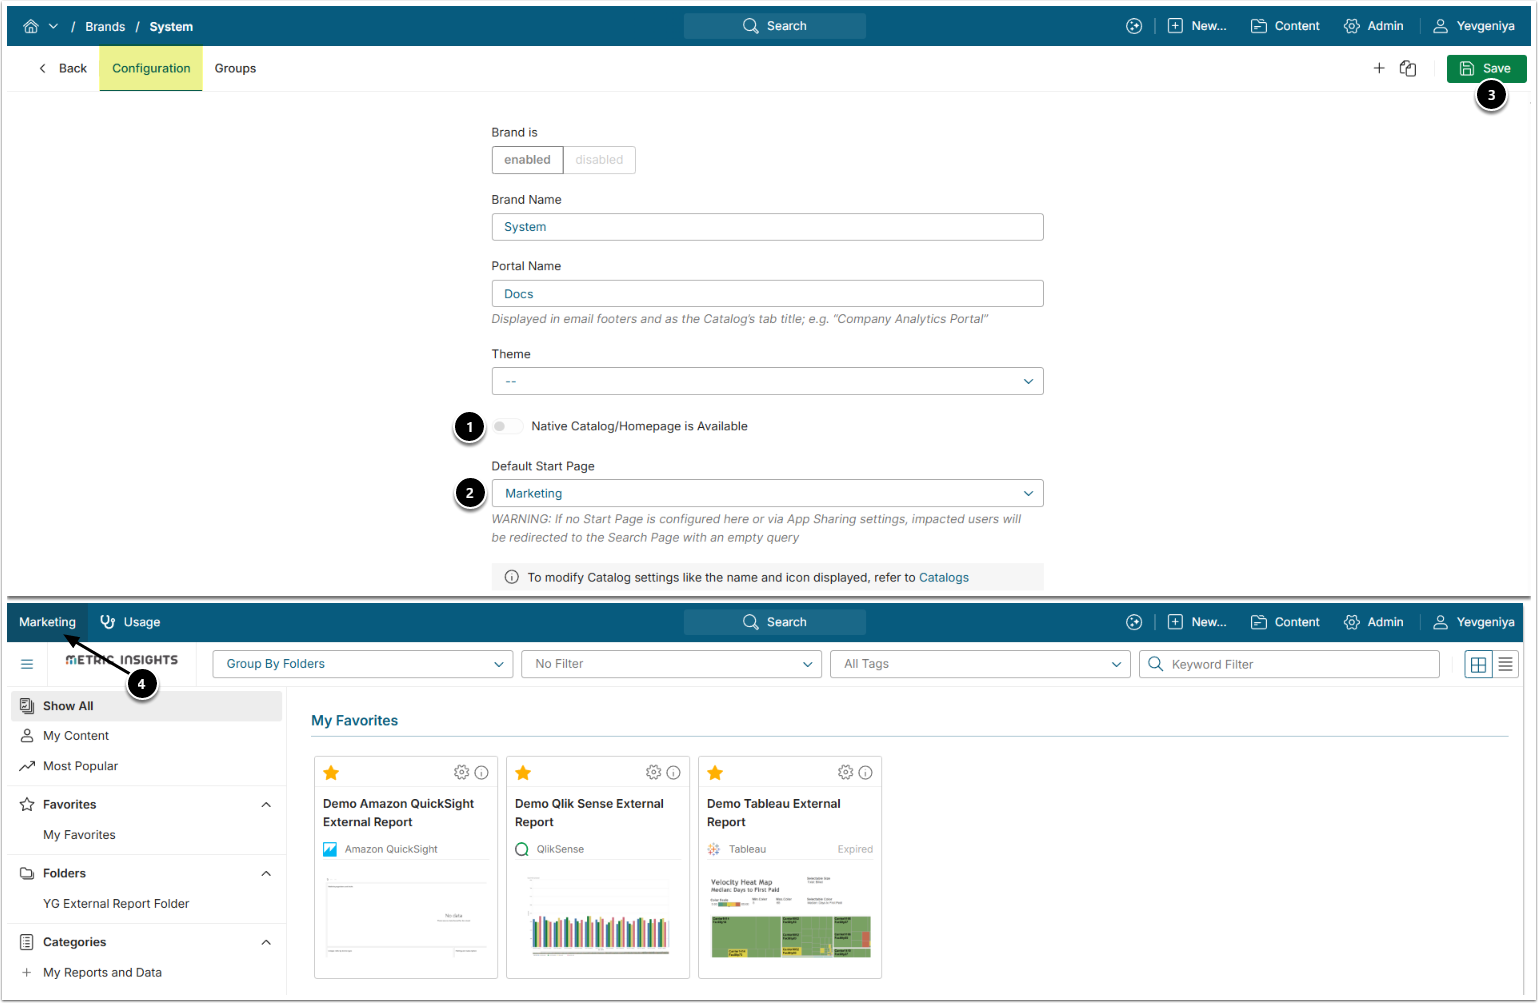1538x1003 pixels.
Task: Toggle the hamburger sidebar menu
Action: click(27, 664)
